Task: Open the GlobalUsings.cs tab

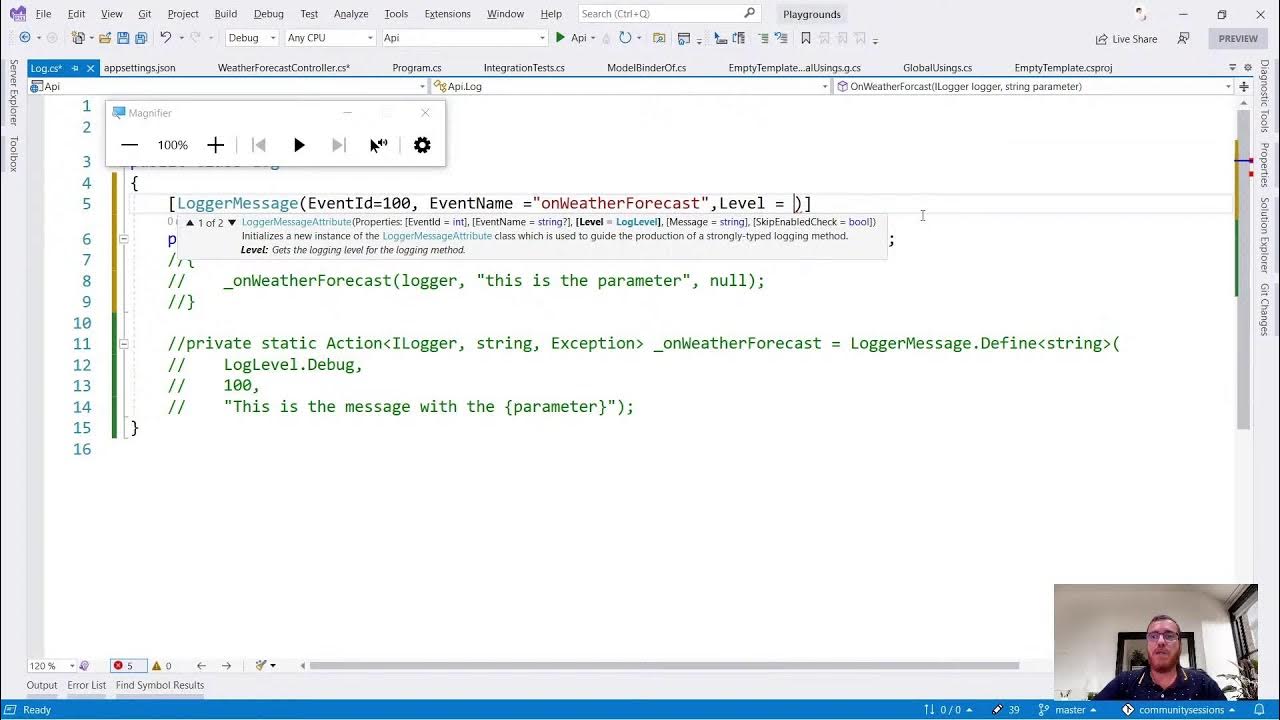Action: [x=938, y=68]
